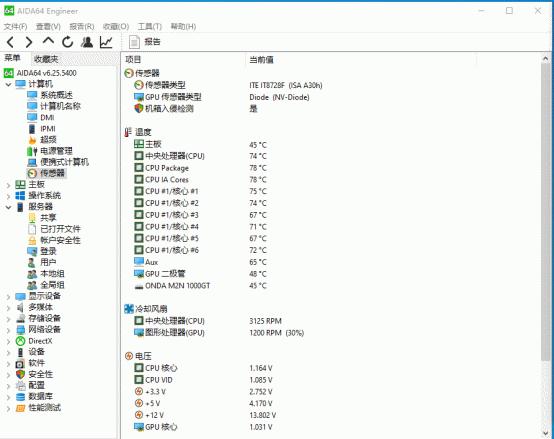
Task: Select the 3125 RPM fan value
Action: tap(265, 321)
